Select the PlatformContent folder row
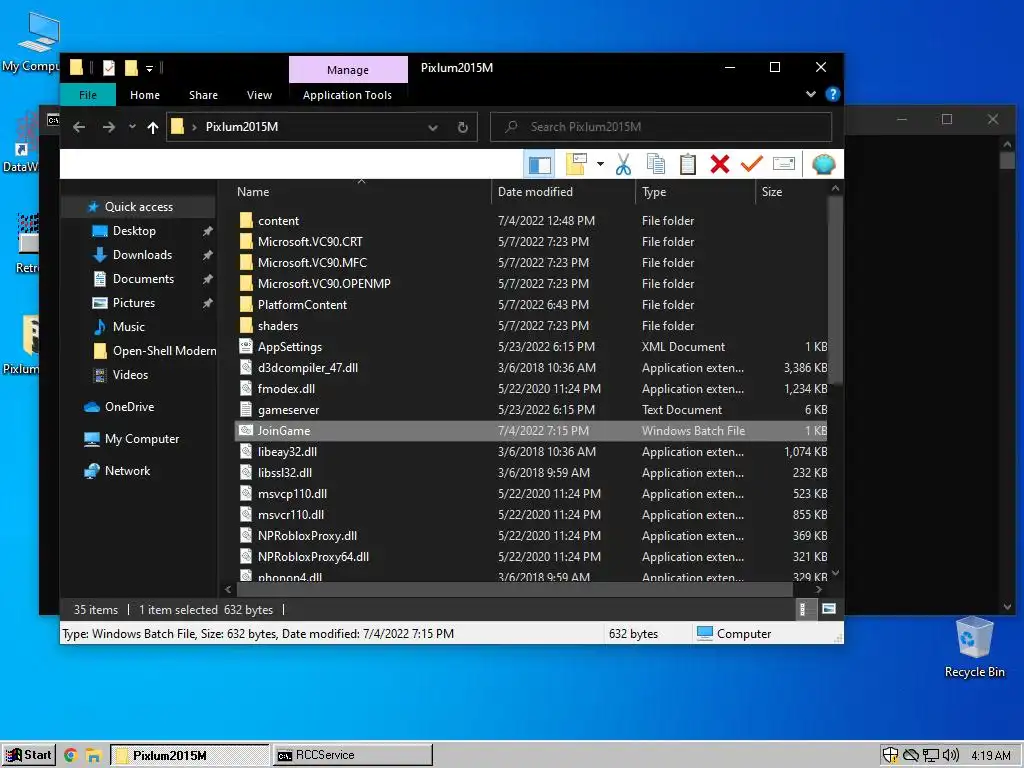This screenshot has height=768, width=1024. [x=530, y=305]
